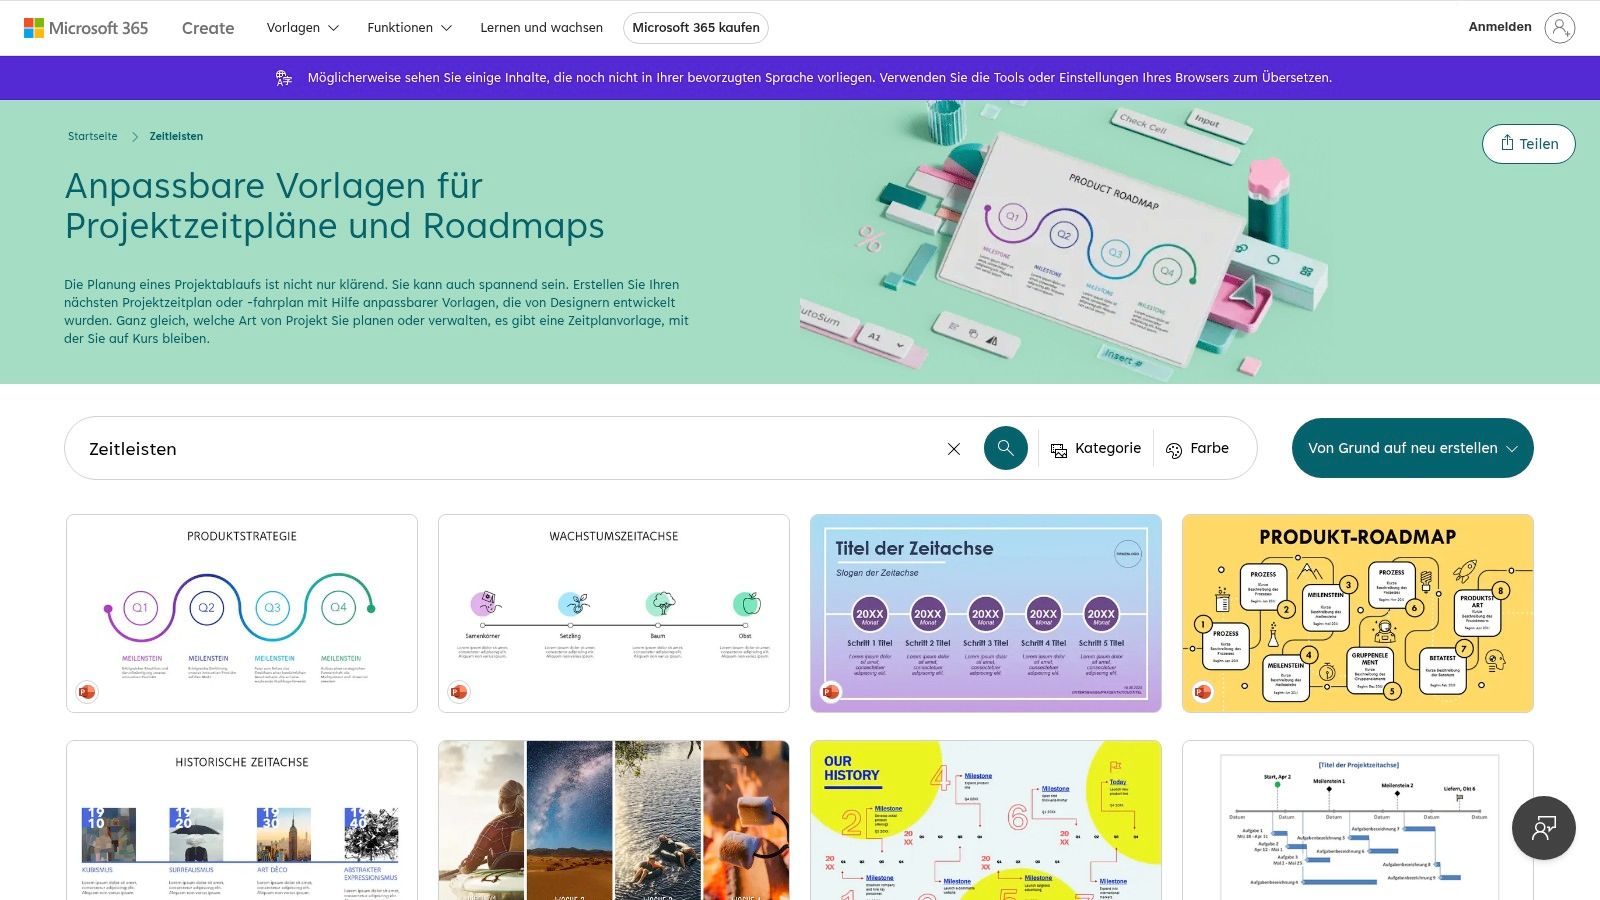Image resolution: width=1600 pixels, height=900 pixels.
Task: Open the Farbe color filter
Action: pyautogui.click(x=1198, y=449)
